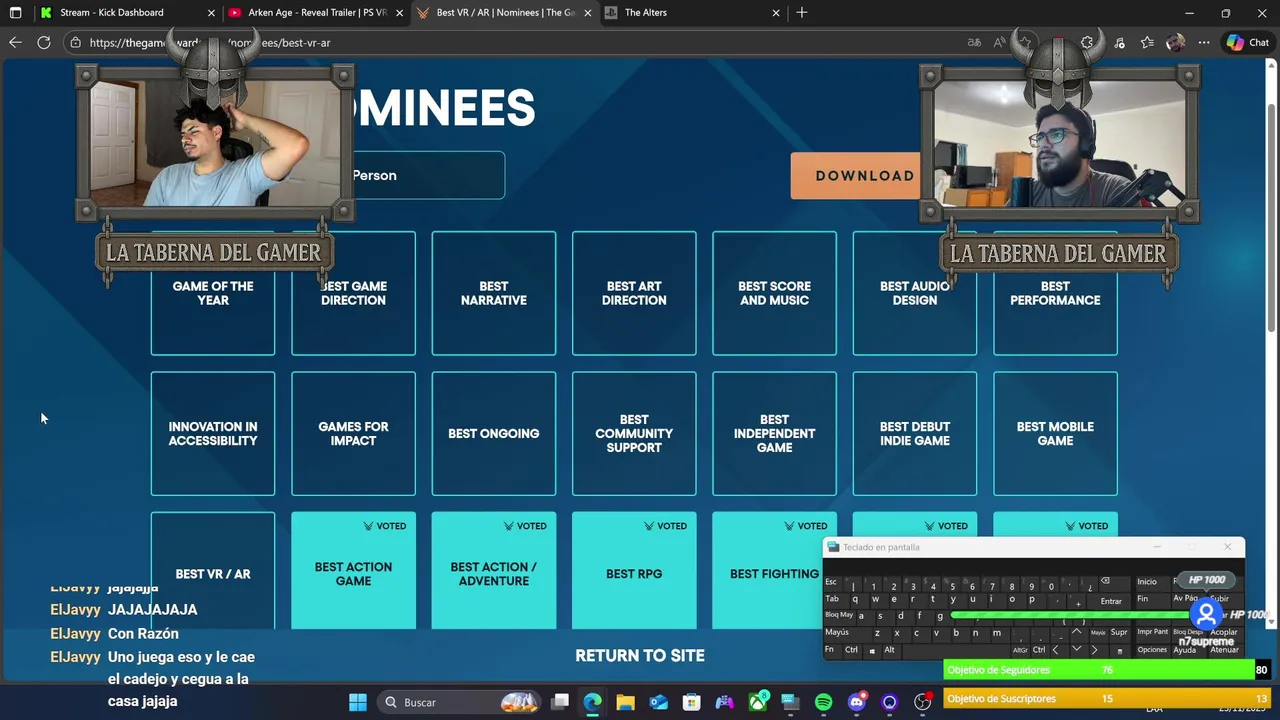Open File Explorer from the taskbar
Viewport: 1280px width, 720px height.
click(x=626, y=702)
